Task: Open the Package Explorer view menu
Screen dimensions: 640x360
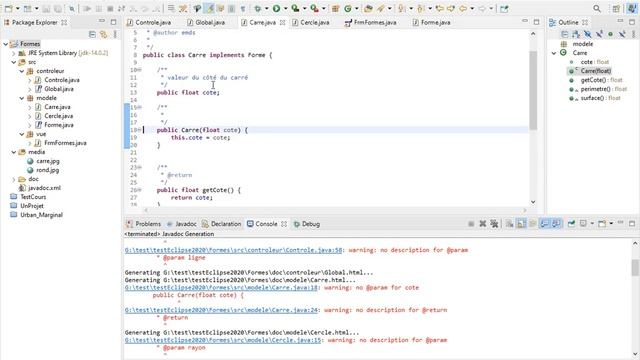Action: 115,35
